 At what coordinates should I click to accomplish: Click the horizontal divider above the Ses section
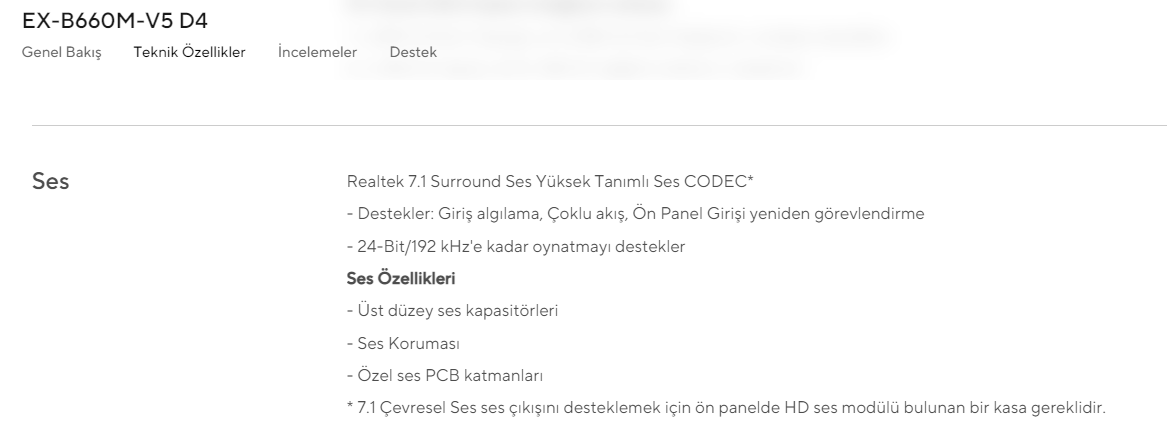[599, 125]
